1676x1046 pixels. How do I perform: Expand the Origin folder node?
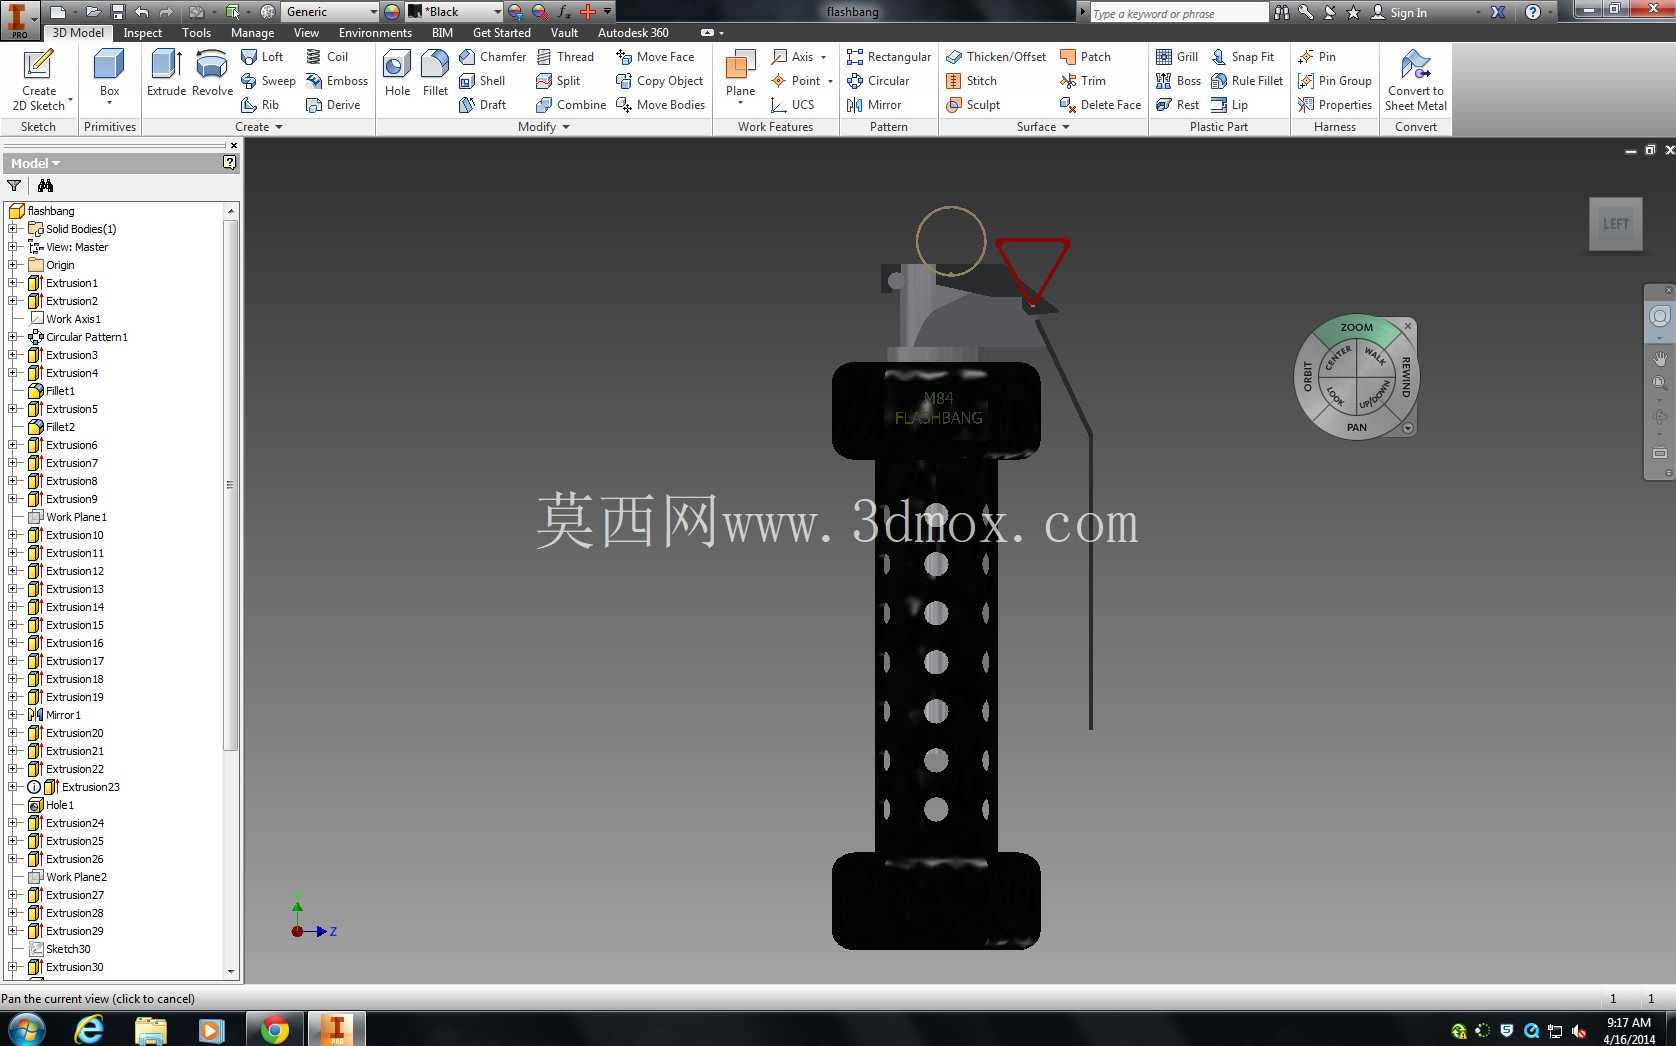13,265
